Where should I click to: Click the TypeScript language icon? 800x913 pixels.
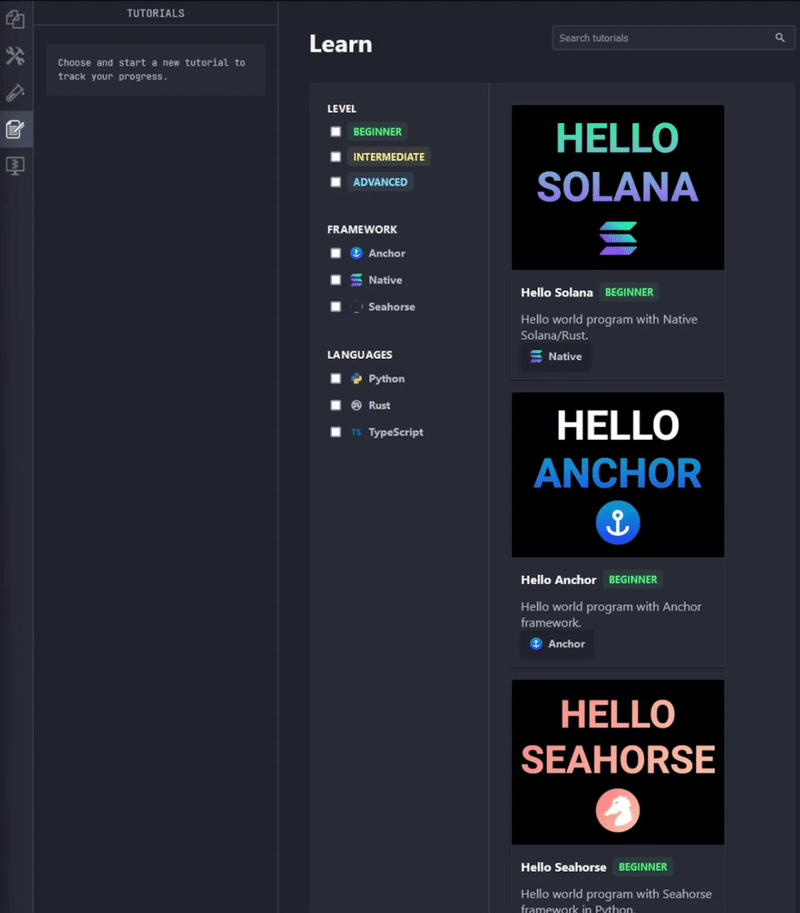356,431
